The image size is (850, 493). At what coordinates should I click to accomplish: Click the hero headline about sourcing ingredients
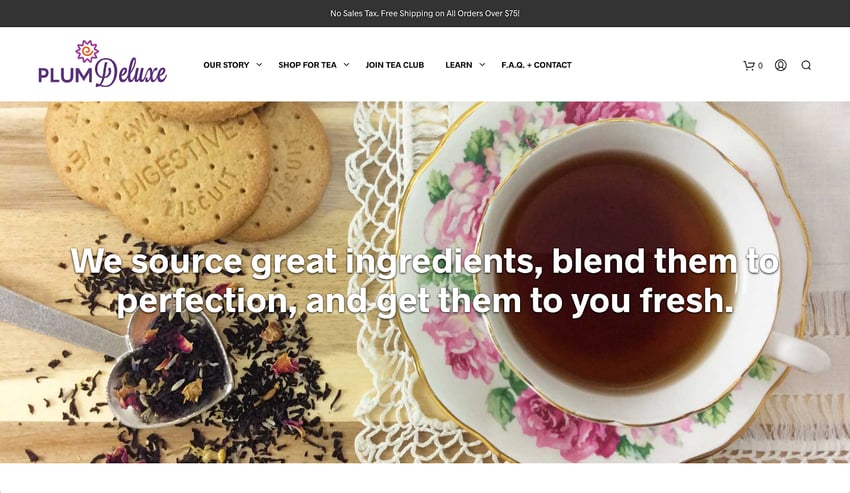pyautogui.click(x=425, y=281)
